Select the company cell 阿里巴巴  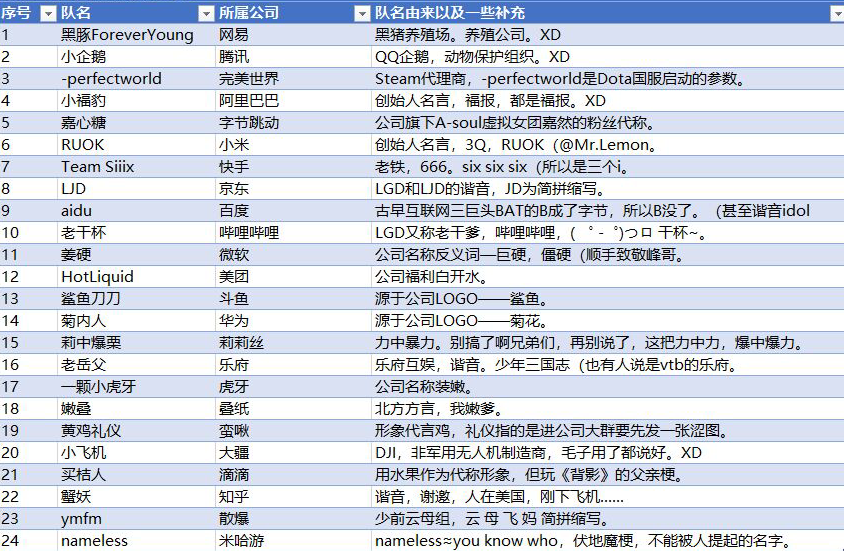293,101
